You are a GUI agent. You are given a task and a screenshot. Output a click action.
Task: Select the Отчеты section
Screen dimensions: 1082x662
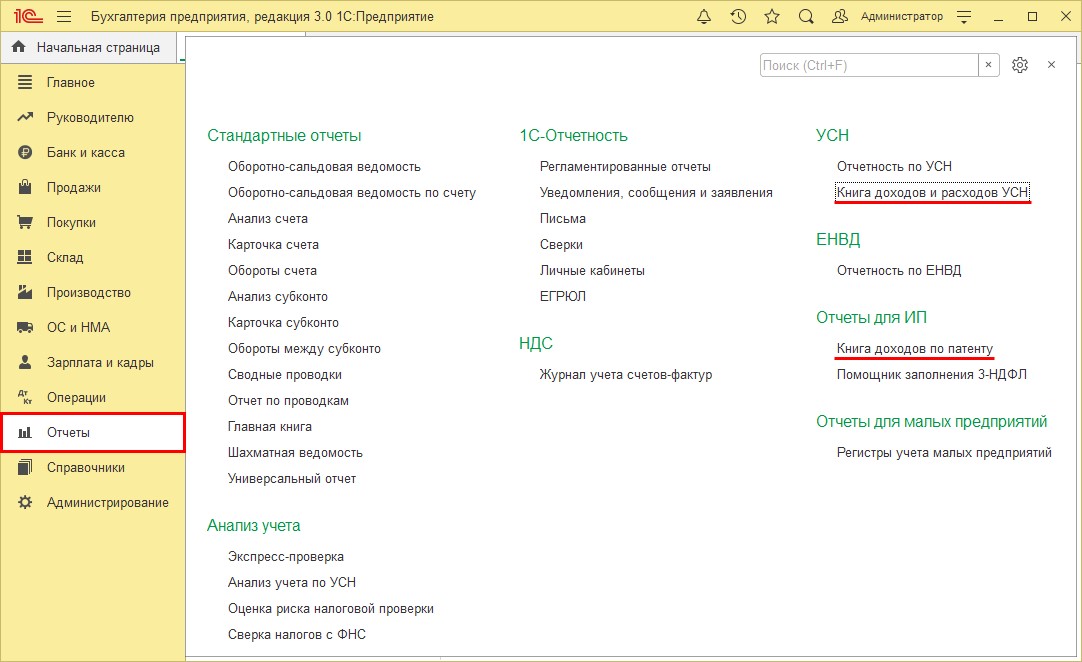(92, 433)
